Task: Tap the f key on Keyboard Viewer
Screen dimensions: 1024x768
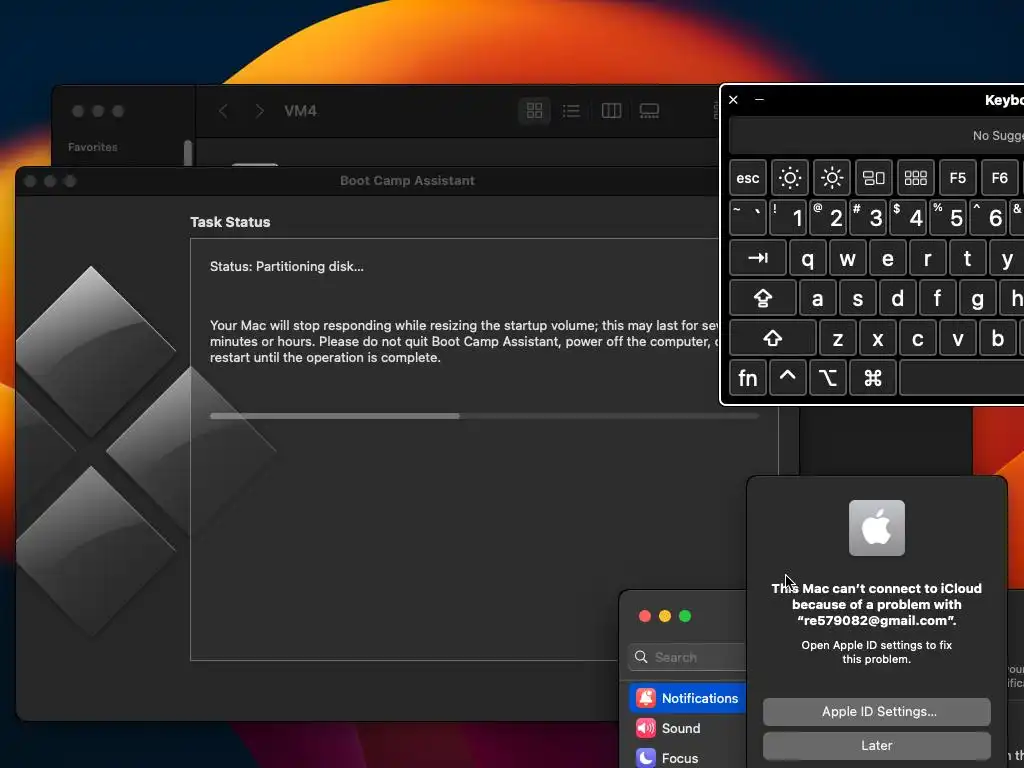Action: [938, 298]
